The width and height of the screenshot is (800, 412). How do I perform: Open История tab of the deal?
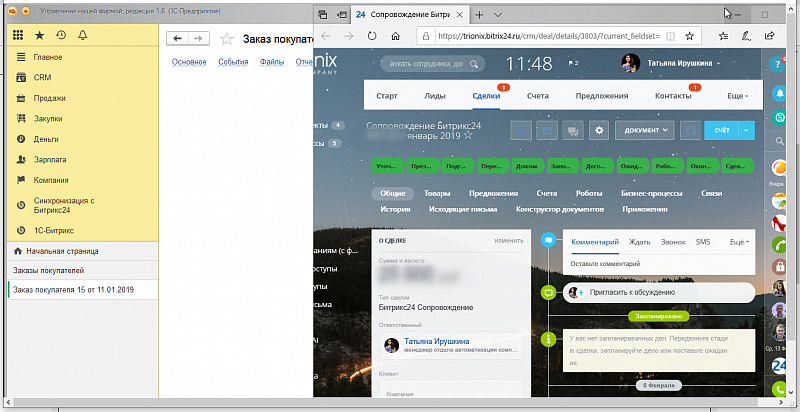[395, 209]
